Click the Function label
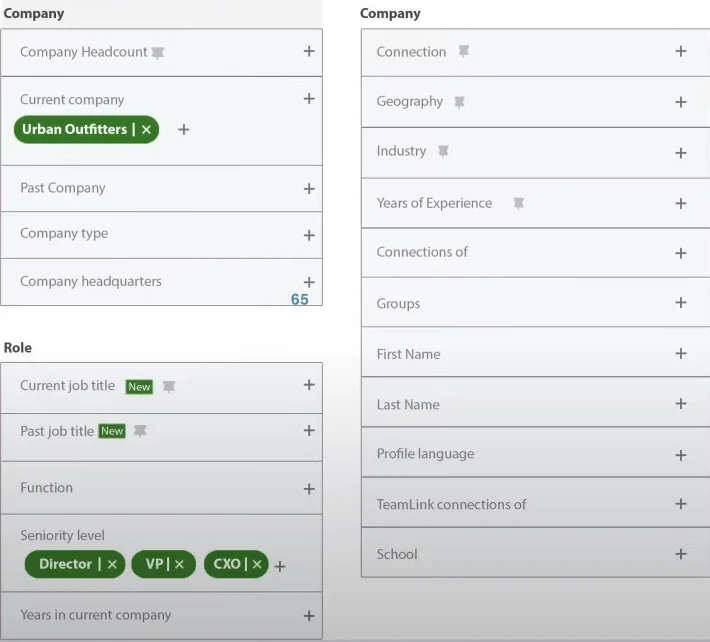This screenshot has height=642, width=710. click(47, 488)
